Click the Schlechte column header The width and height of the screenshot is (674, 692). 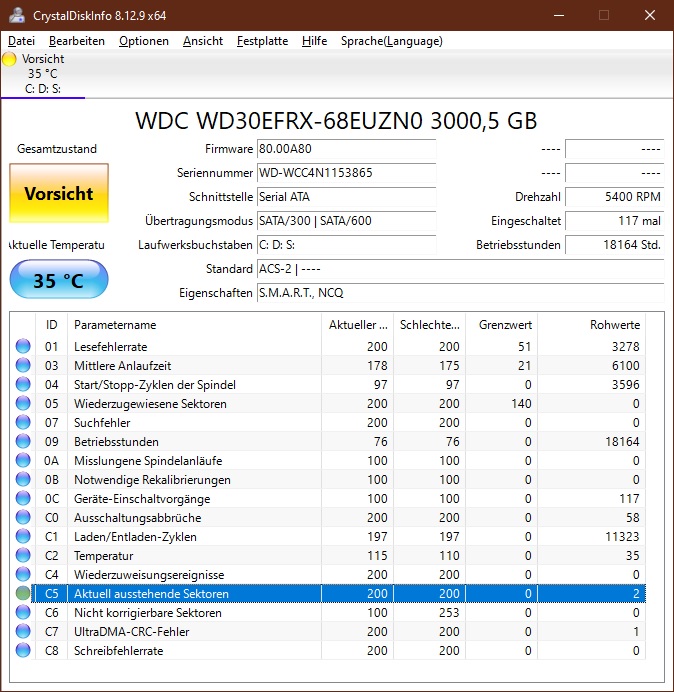[429, 325]
